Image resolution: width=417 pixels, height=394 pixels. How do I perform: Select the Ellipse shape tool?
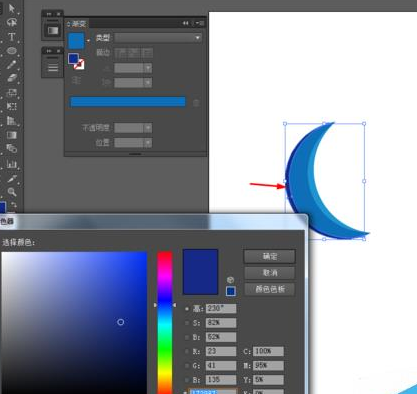[x=12, y=51]
